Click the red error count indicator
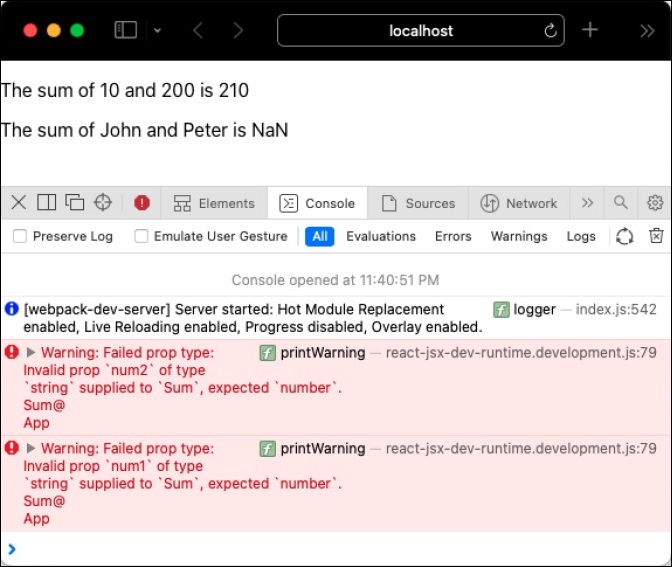Image resolution: width=672 pixels, height=567 pixels. click(x=142, y=203)
